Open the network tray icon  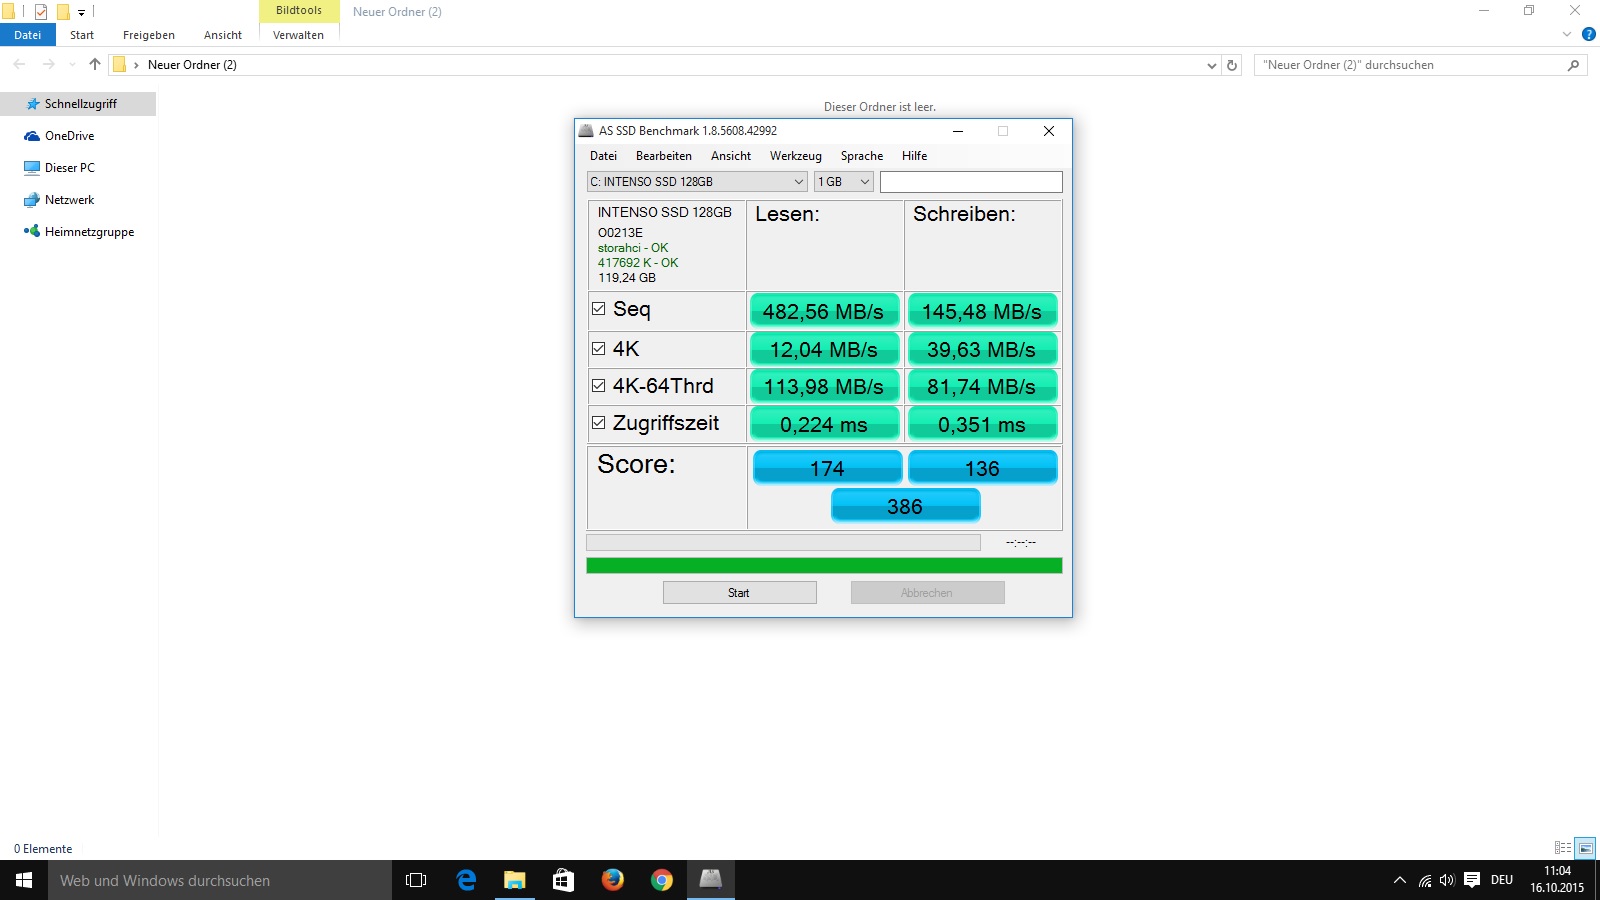point(1425,880)
